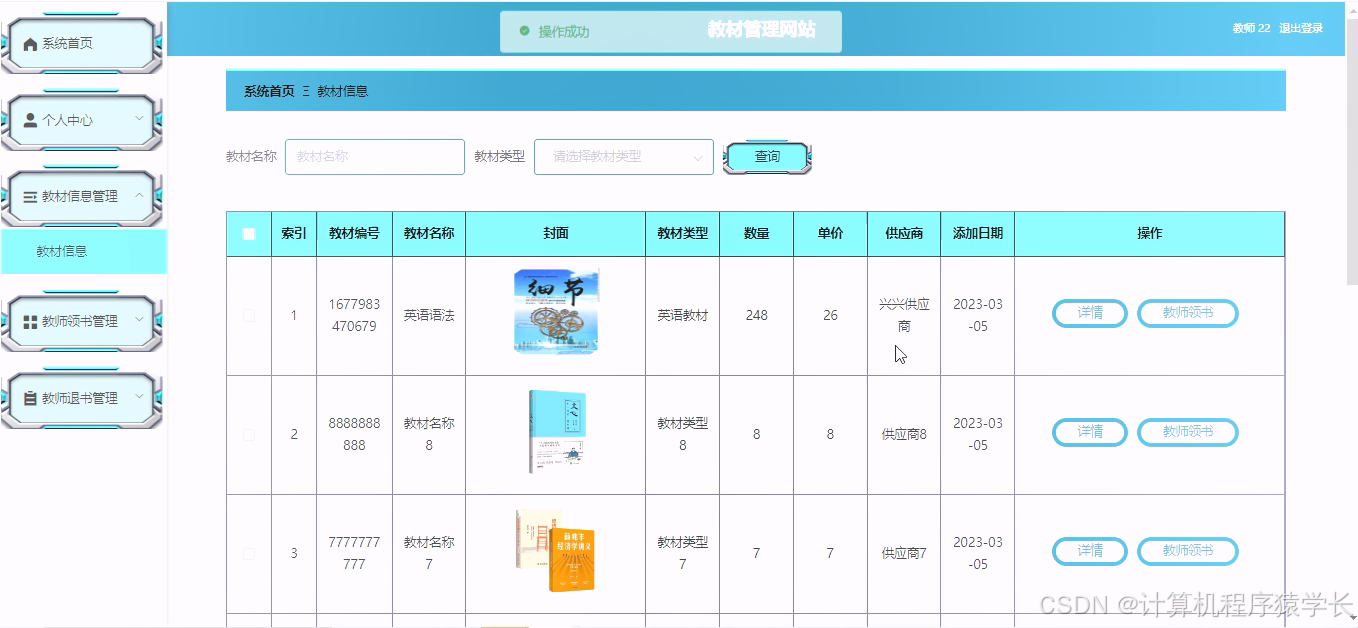The image size is (1358, 628).
Task: Open the 教材名称8 book cover thumbnail
Action: pos(556,432)
